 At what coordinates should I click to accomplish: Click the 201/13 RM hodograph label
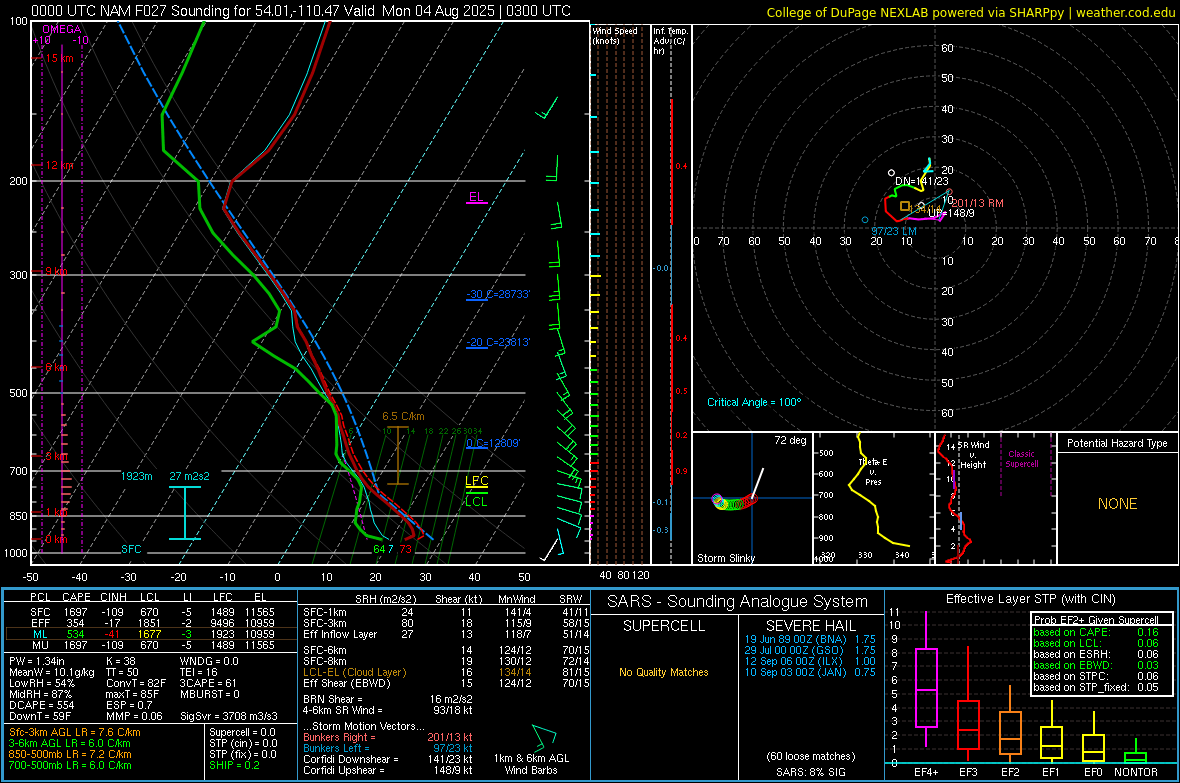(x=978, y=203)
